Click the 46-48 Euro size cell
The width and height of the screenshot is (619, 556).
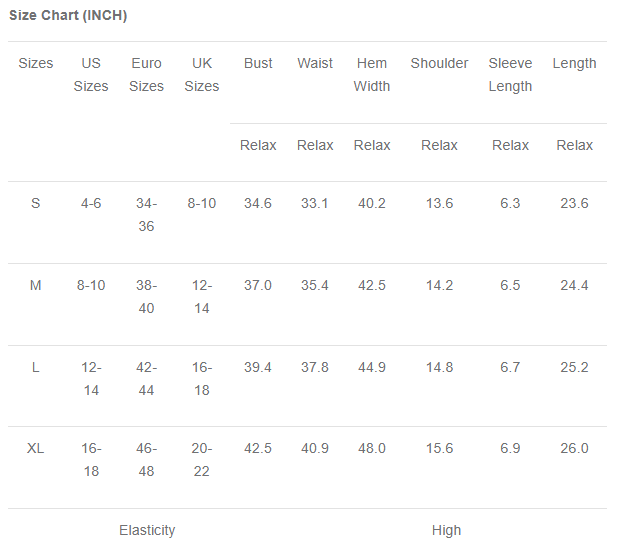146,459
